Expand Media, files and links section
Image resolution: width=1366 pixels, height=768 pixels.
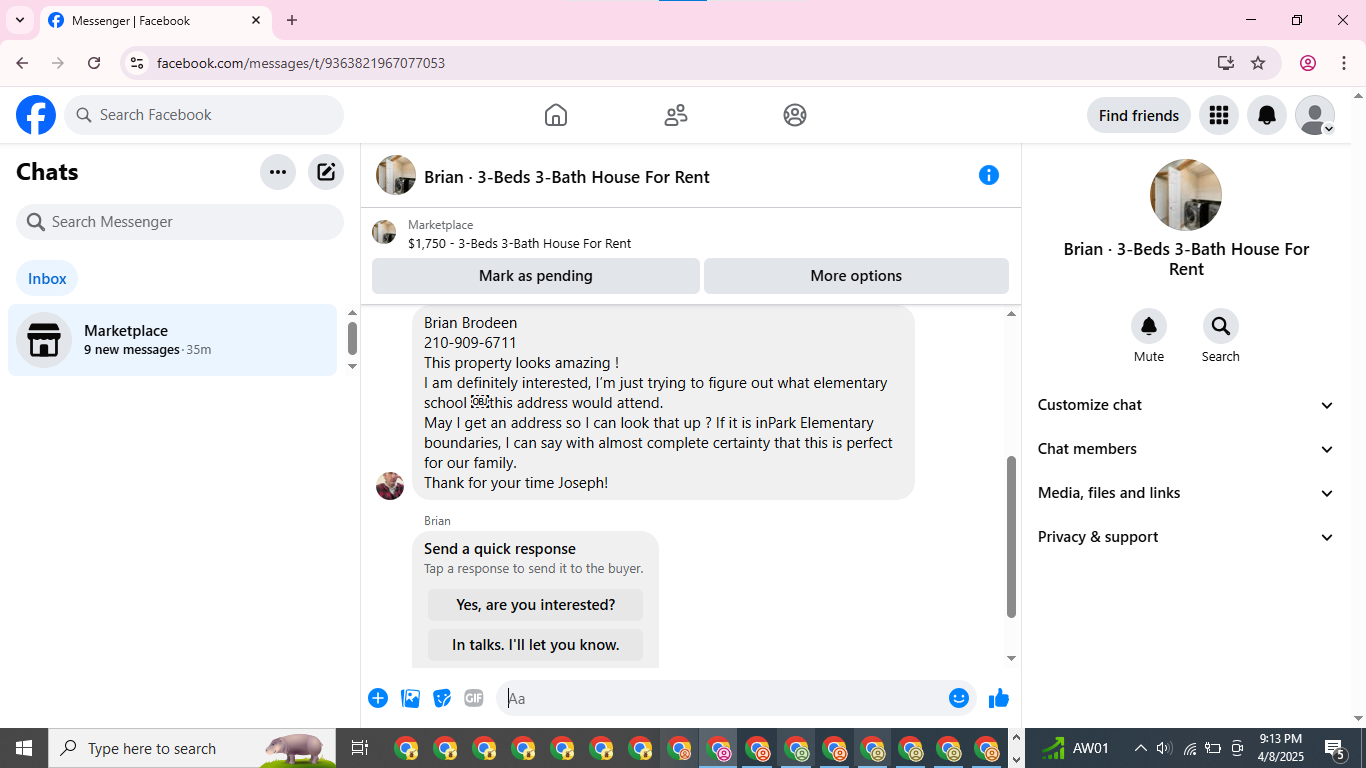coord(1186,493)
